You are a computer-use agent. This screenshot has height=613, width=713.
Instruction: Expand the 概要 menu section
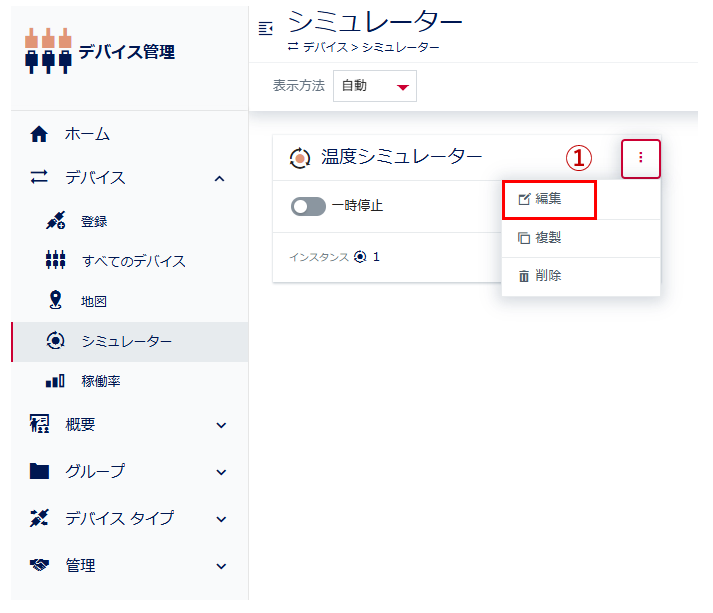tap(221, 425)
